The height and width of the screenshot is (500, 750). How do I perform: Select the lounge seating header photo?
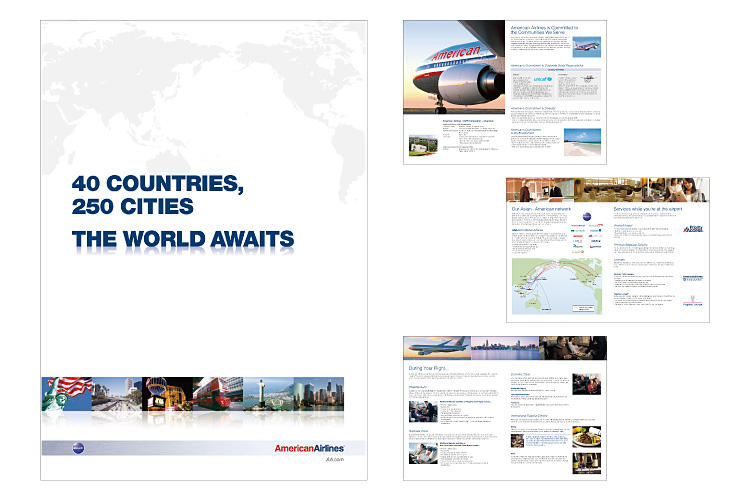[x=607, y=190]
